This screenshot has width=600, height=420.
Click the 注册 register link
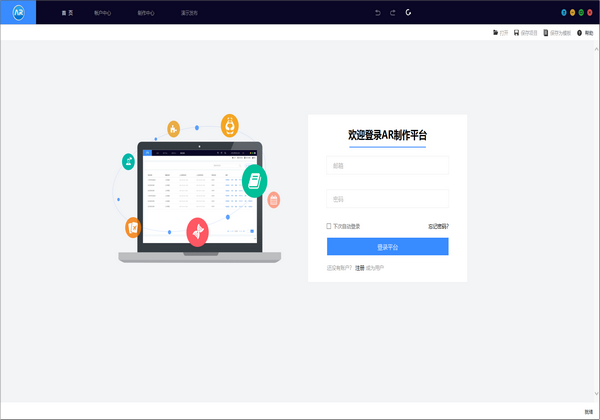360,268
